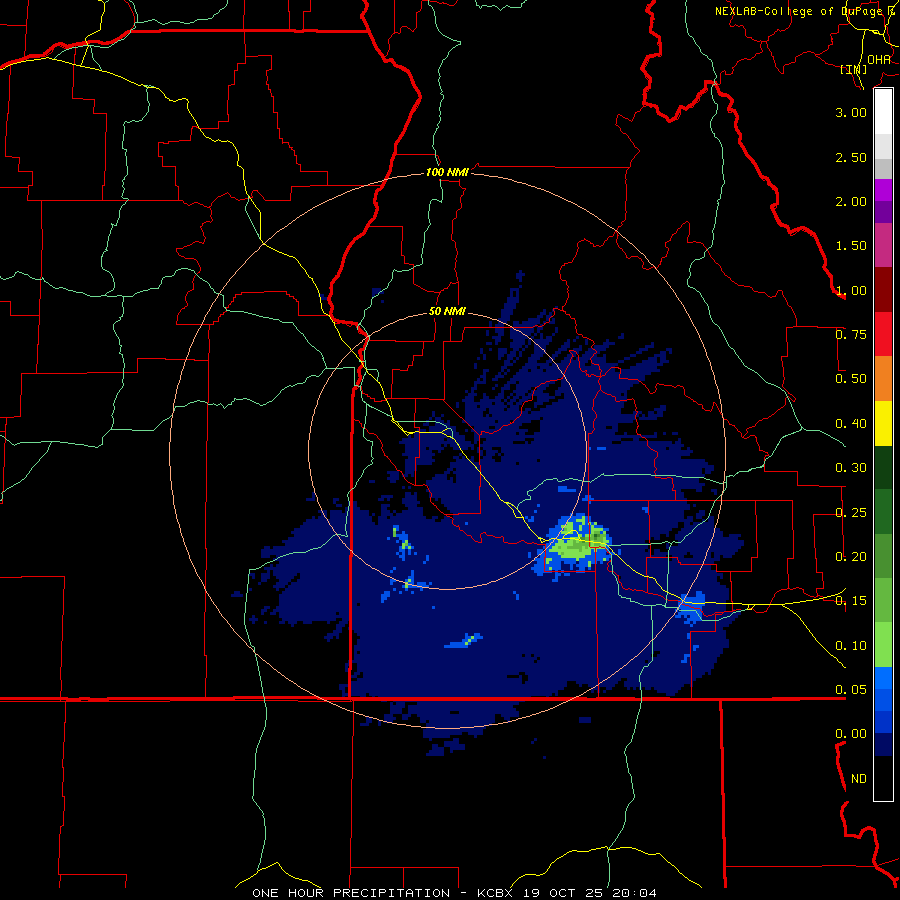Viewport: 900px width, 900px height.
Task: Click the NEXLAB-College of DuPage credit text
Action: point(806,11)
